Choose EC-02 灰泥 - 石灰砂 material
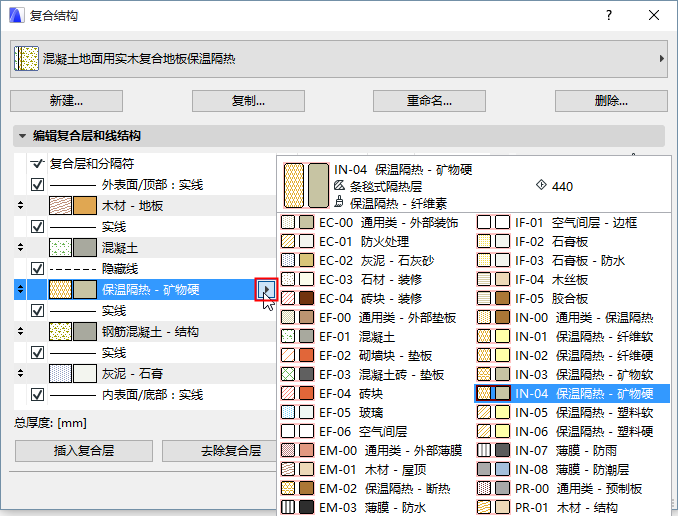 coord(357,261)
